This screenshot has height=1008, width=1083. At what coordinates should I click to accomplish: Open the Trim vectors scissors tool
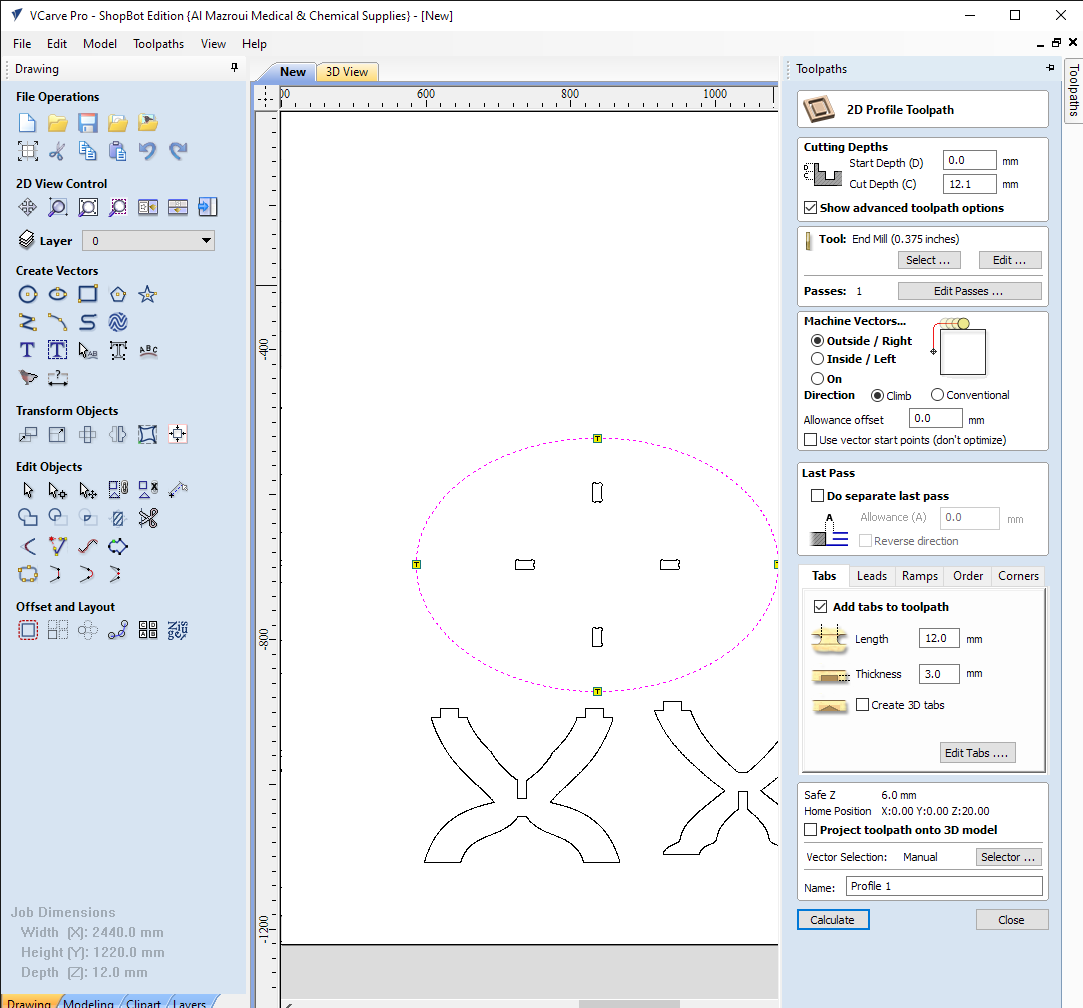pyautogui.click(x=148, y=517)
